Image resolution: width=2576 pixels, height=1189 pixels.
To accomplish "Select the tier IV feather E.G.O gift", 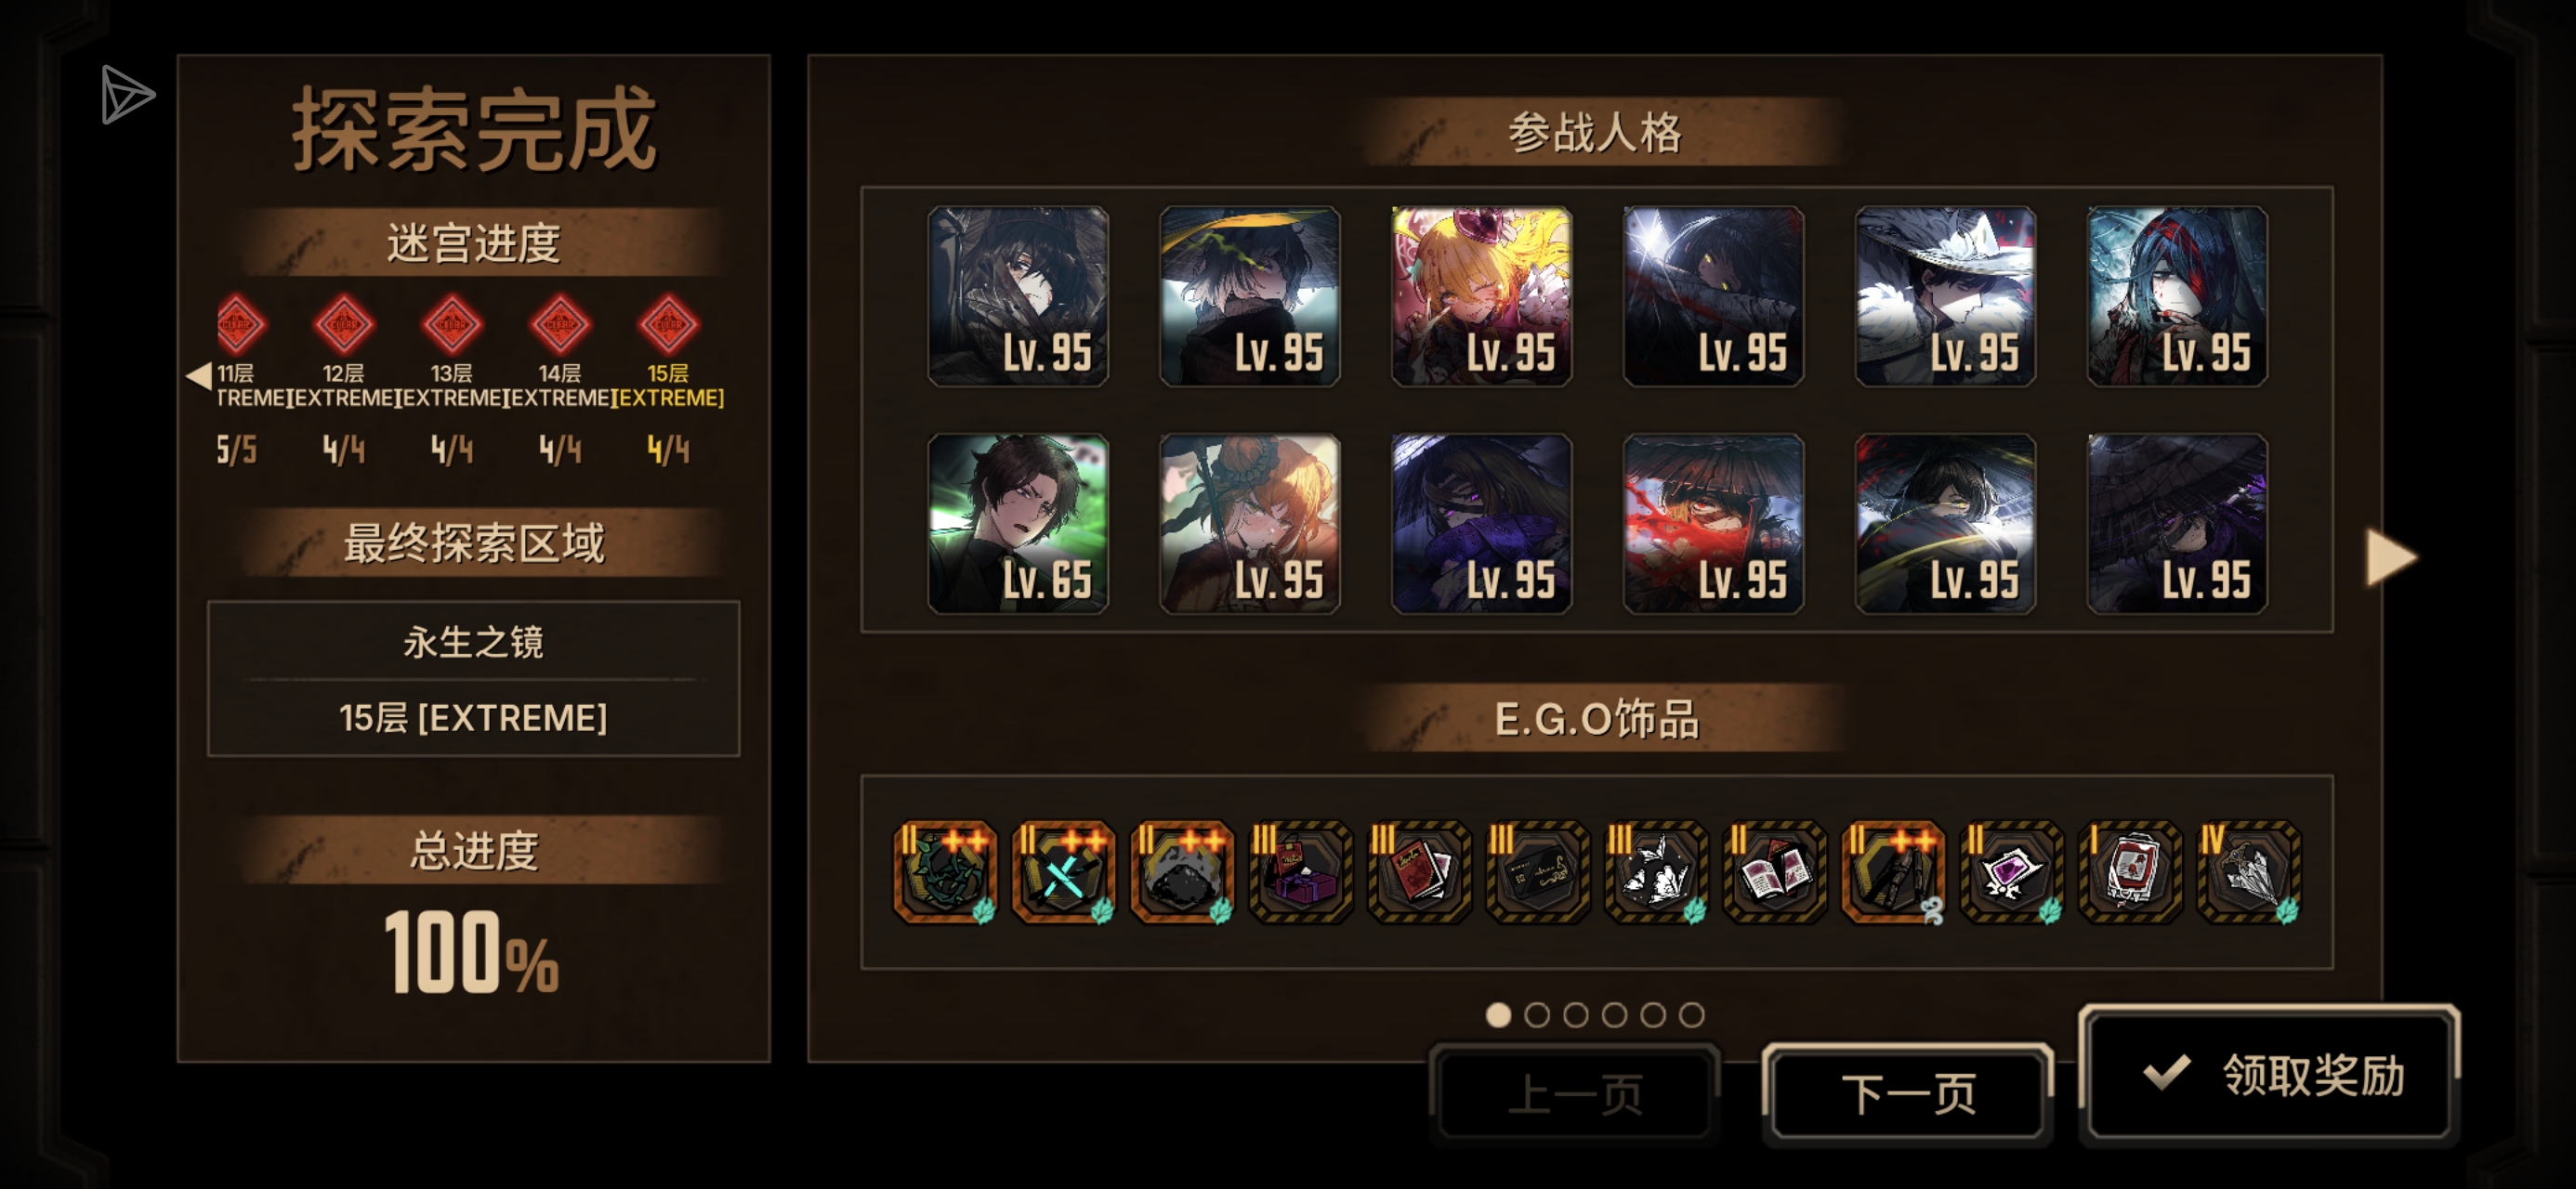I will coord(2249,872).
